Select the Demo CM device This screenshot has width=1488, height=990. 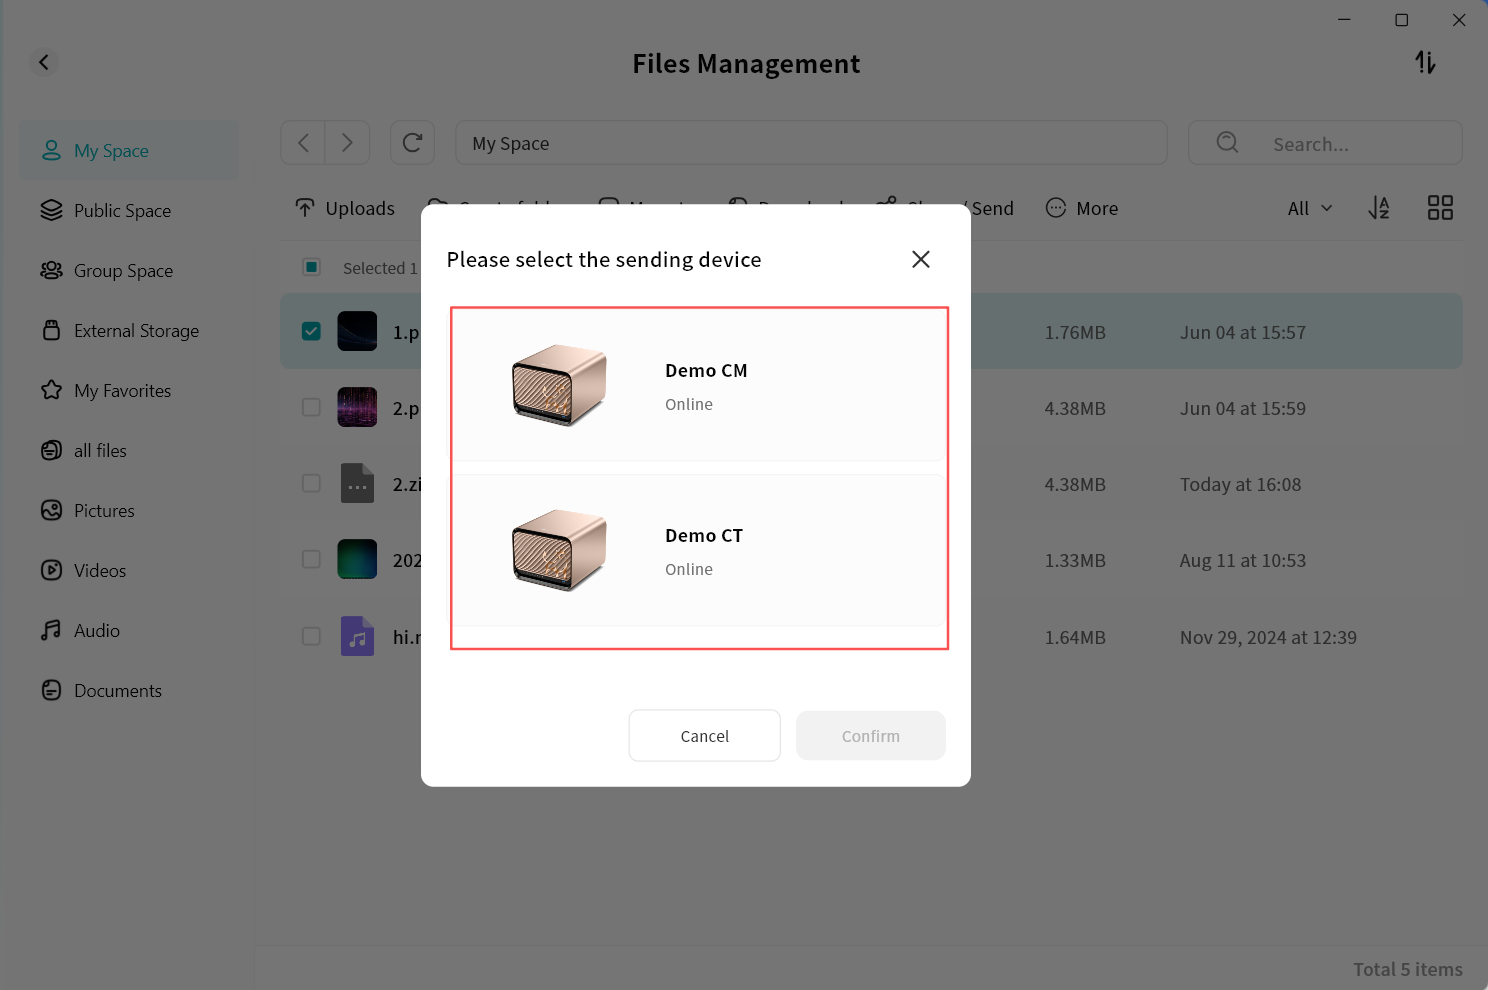tap(698, 386)
